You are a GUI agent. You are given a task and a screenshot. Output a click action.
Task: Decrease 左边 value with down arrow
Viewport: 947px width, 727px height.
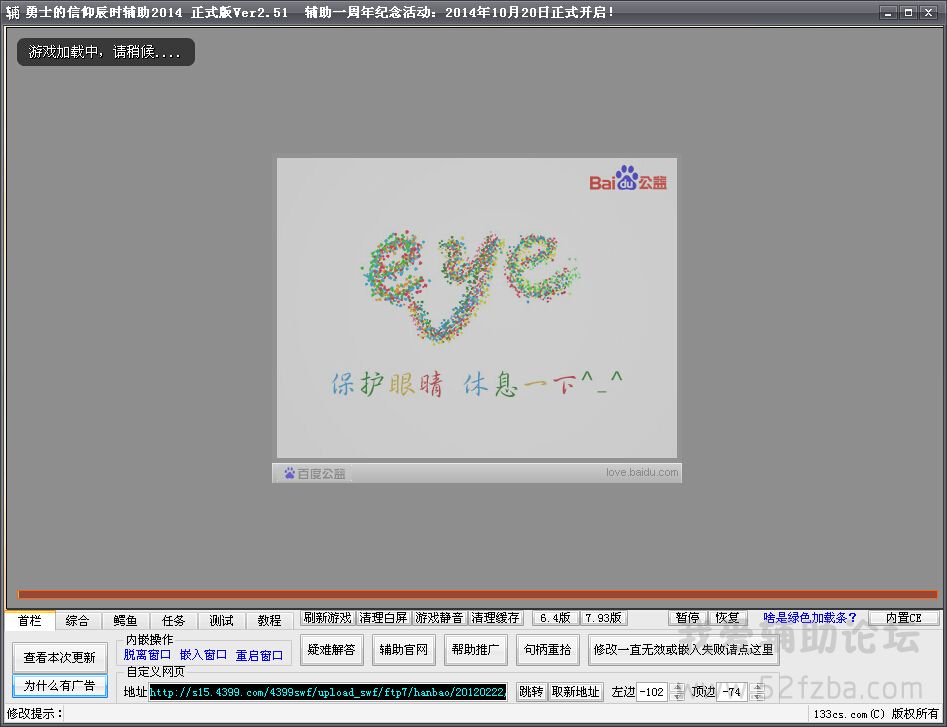point(678,697)
